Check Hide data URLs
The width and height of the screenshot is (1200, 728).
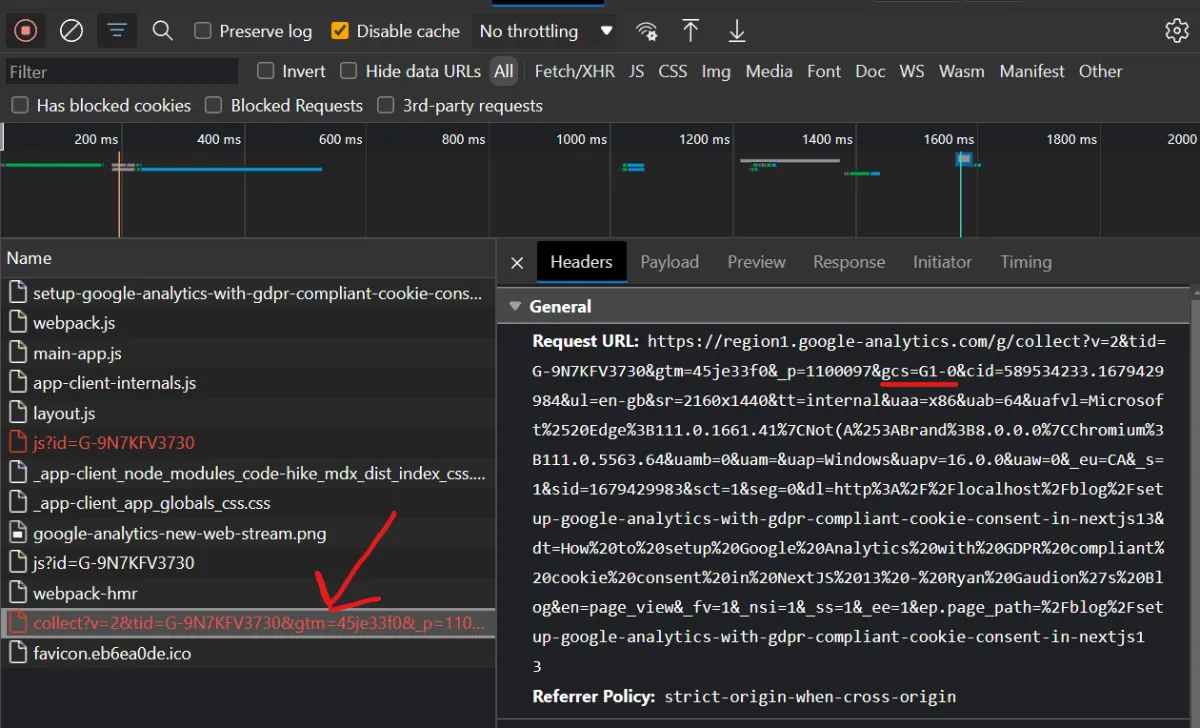click(x=348, y=71)
